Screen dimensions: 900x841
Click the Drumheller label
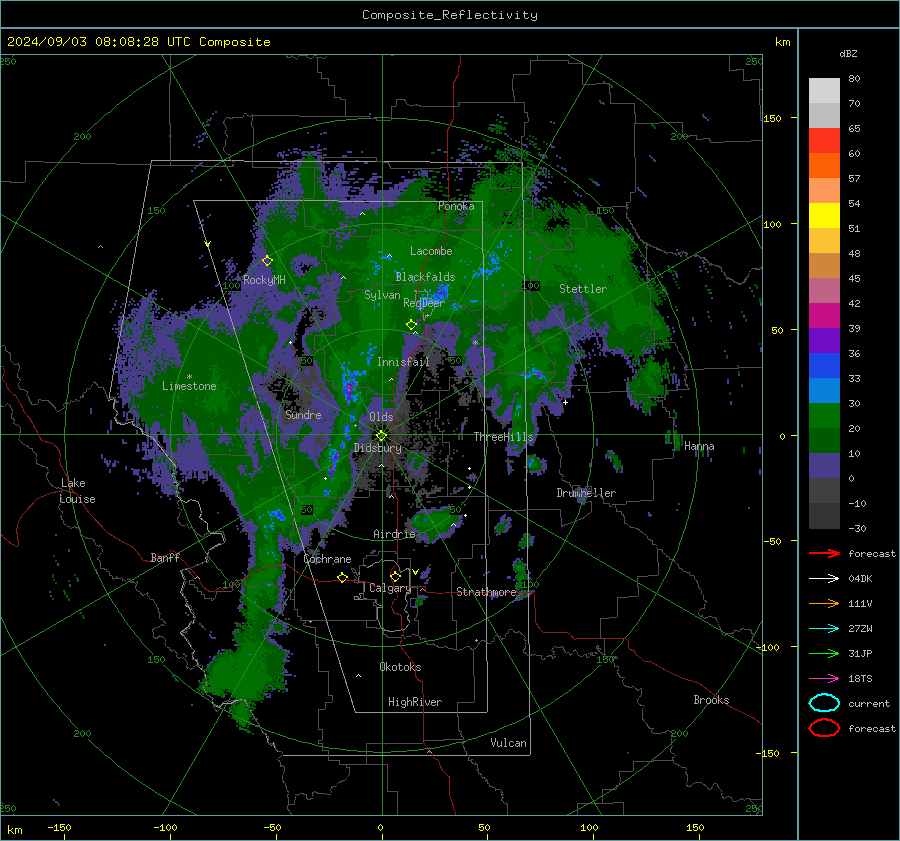click(x=586, y=493)
